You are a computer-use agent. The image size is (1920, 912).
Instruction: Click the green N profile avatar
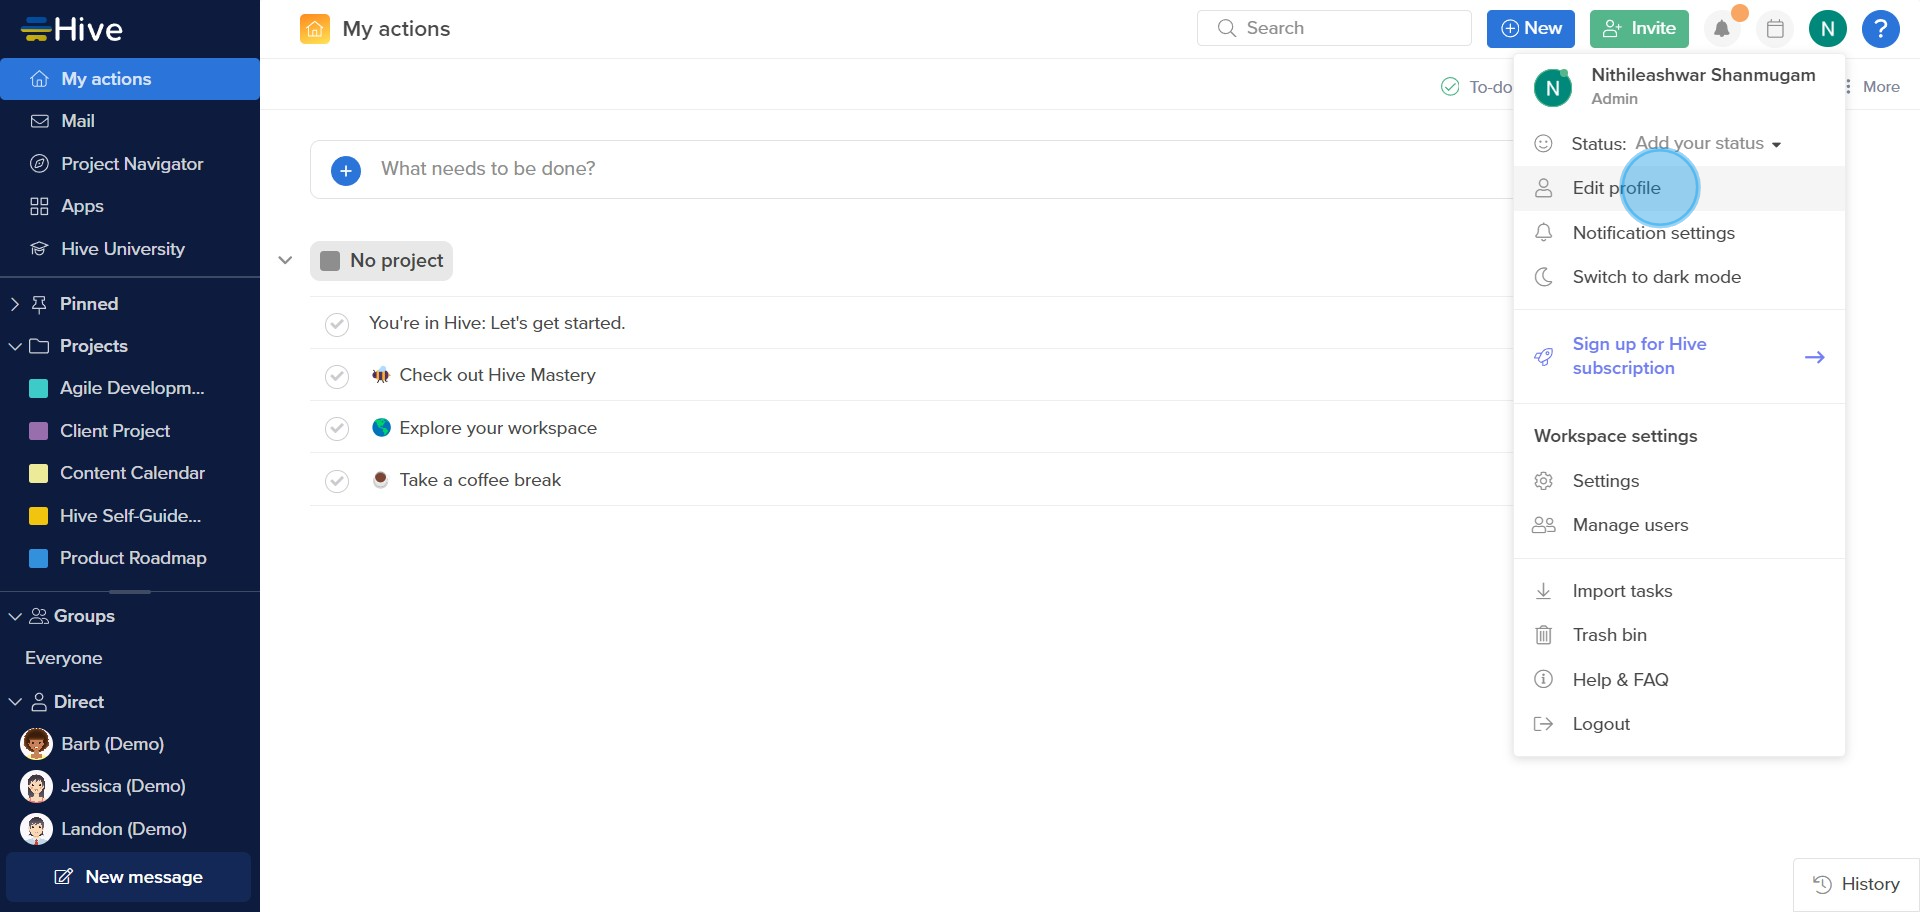1828,29
